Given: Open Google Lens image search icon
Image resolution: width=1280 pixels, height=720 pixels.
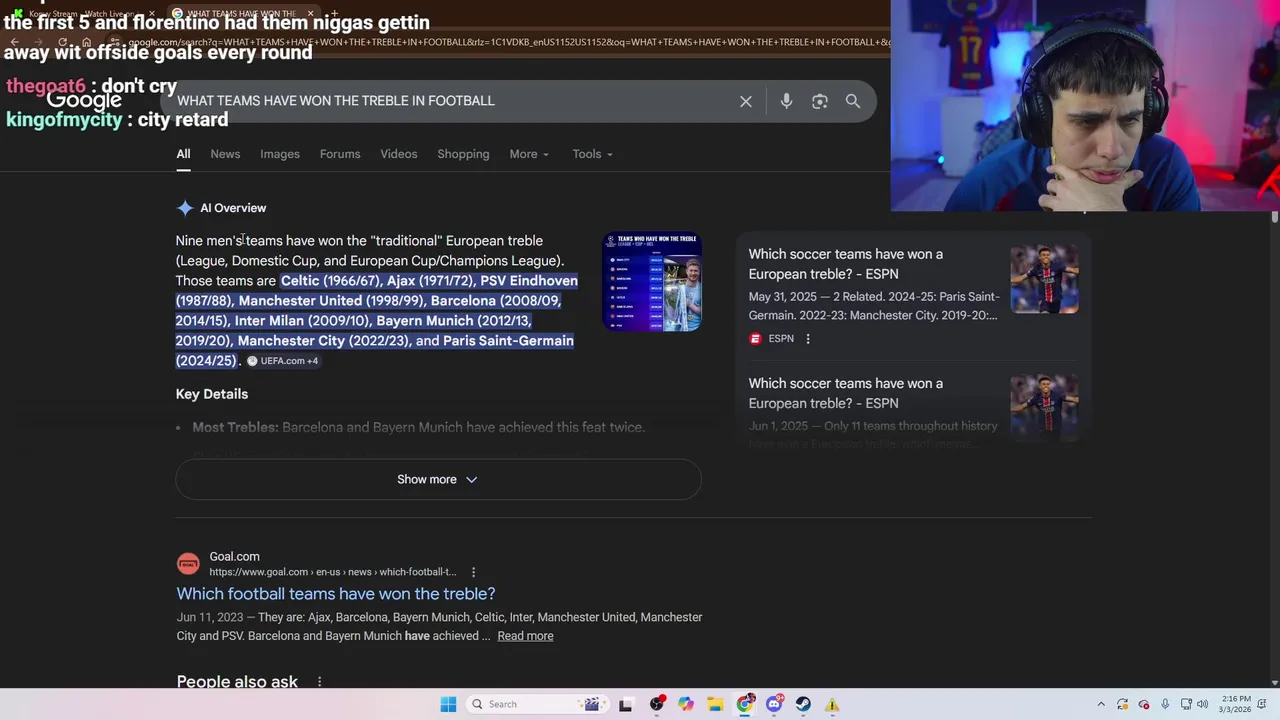Looking at the screenshot, I should (820, 101).
